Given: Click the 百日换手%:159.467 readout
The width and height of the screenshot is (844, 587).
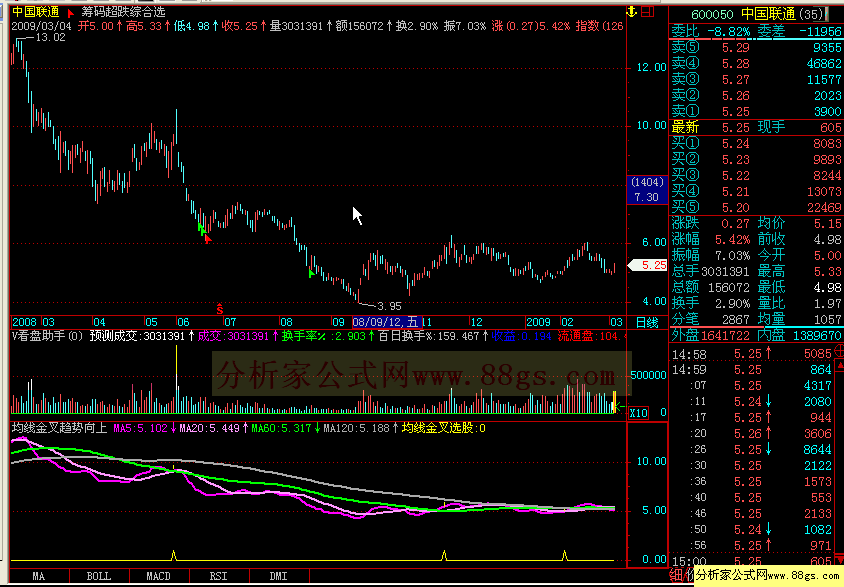Looking at the screenshot, I should coord(428,336).
